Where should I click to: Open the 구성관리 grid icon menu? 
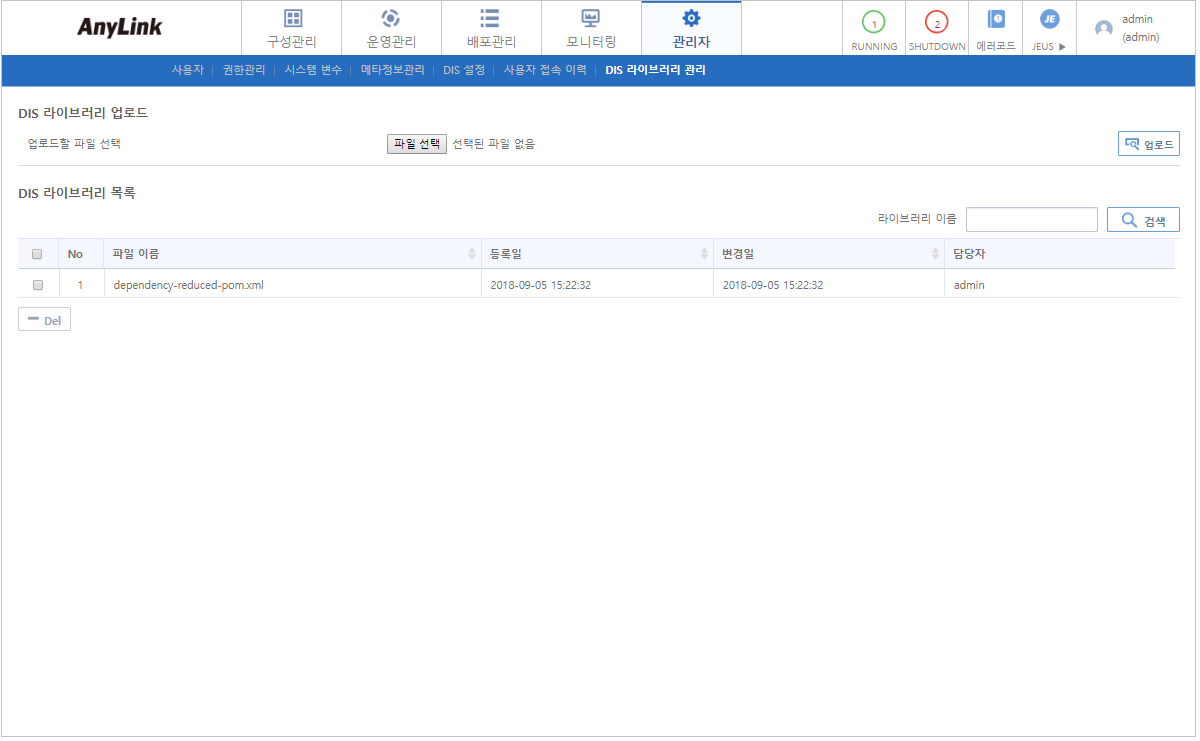pos(292,19)
